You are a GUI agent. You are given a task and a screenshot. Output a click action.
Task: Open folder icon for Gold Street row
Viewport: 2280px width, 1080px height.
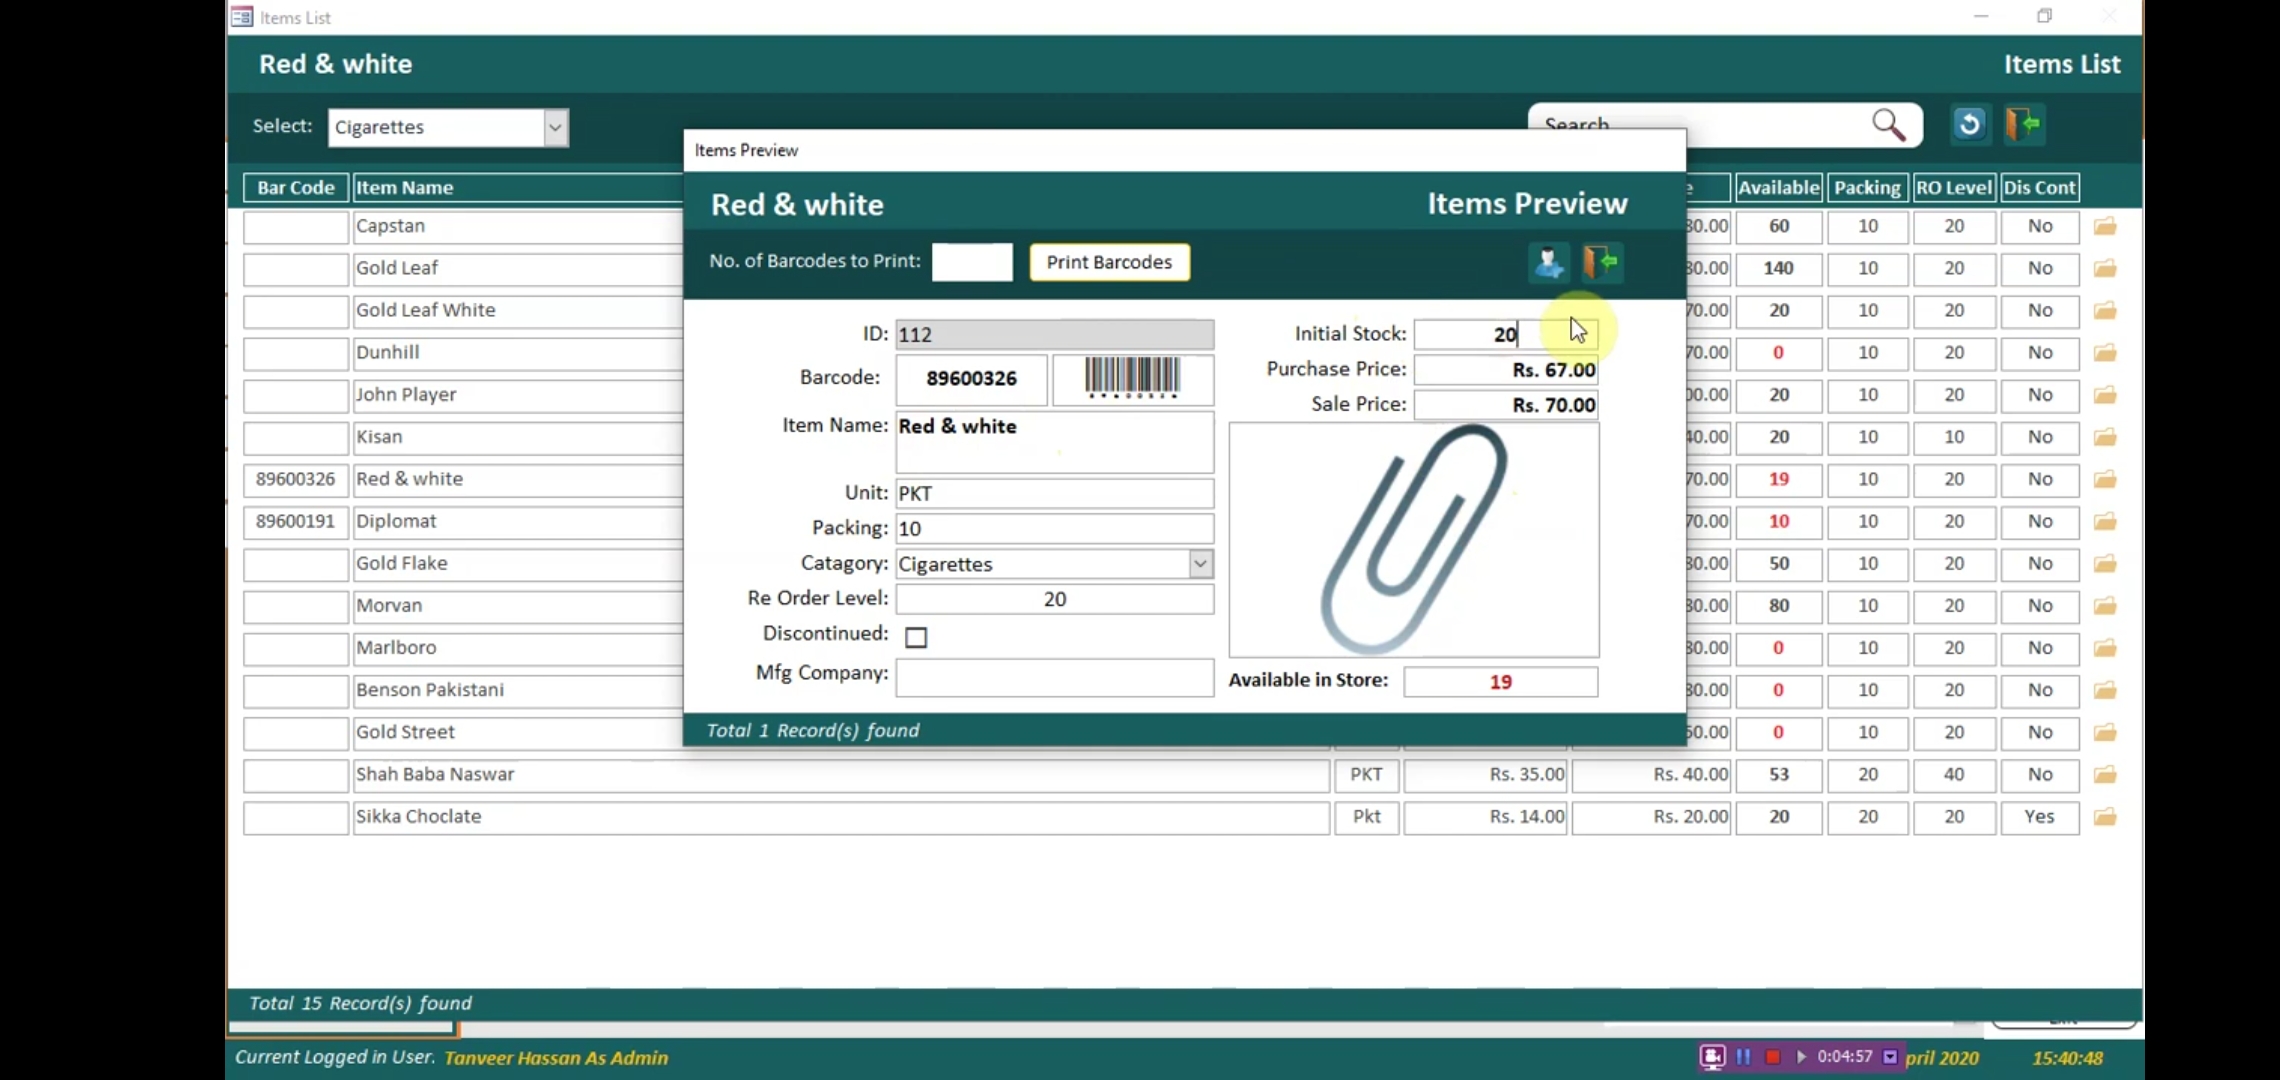coord(2105,732)
